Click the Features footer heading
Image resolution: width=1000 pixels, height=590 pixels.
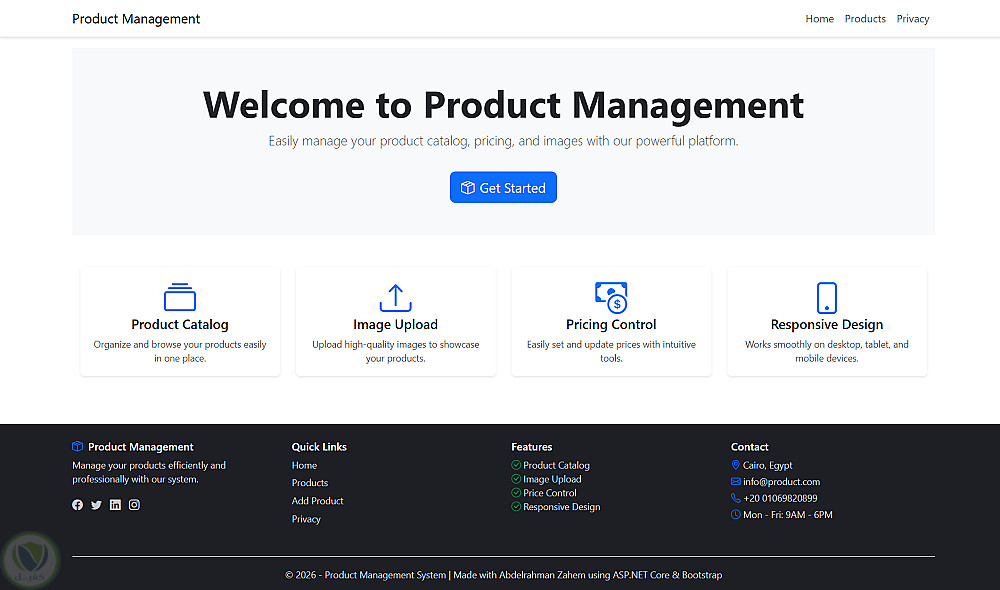coord(531,446)
